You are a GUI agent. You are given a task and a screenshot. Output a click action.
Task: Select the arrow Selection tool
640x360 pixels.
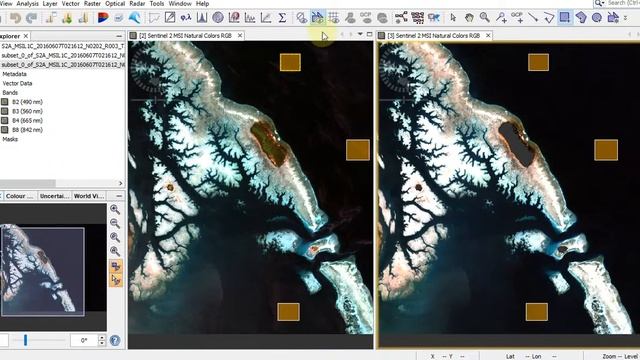(453, 18)
